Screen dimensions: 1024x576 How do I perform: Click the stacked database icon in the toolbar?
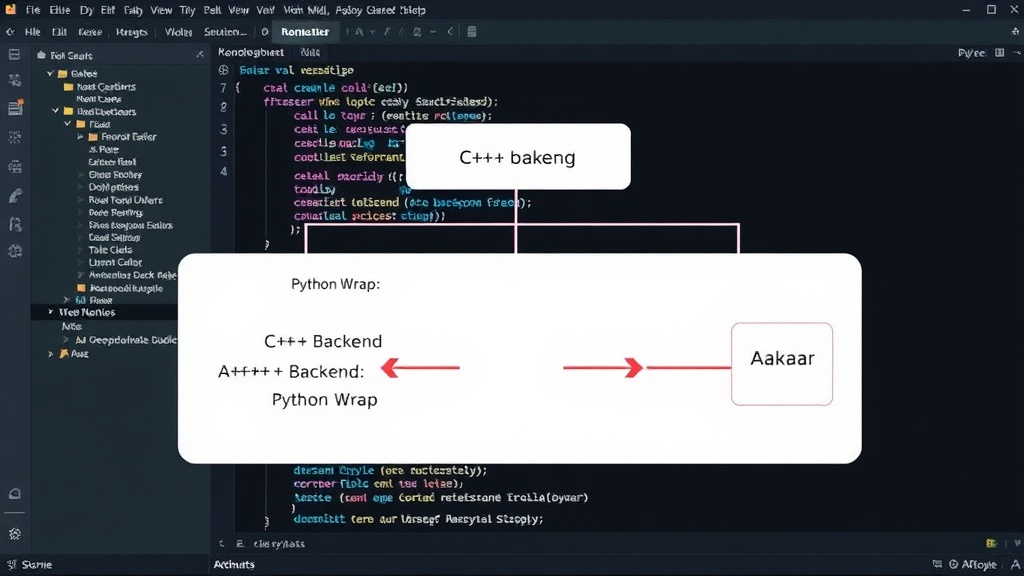coord(472,31)
